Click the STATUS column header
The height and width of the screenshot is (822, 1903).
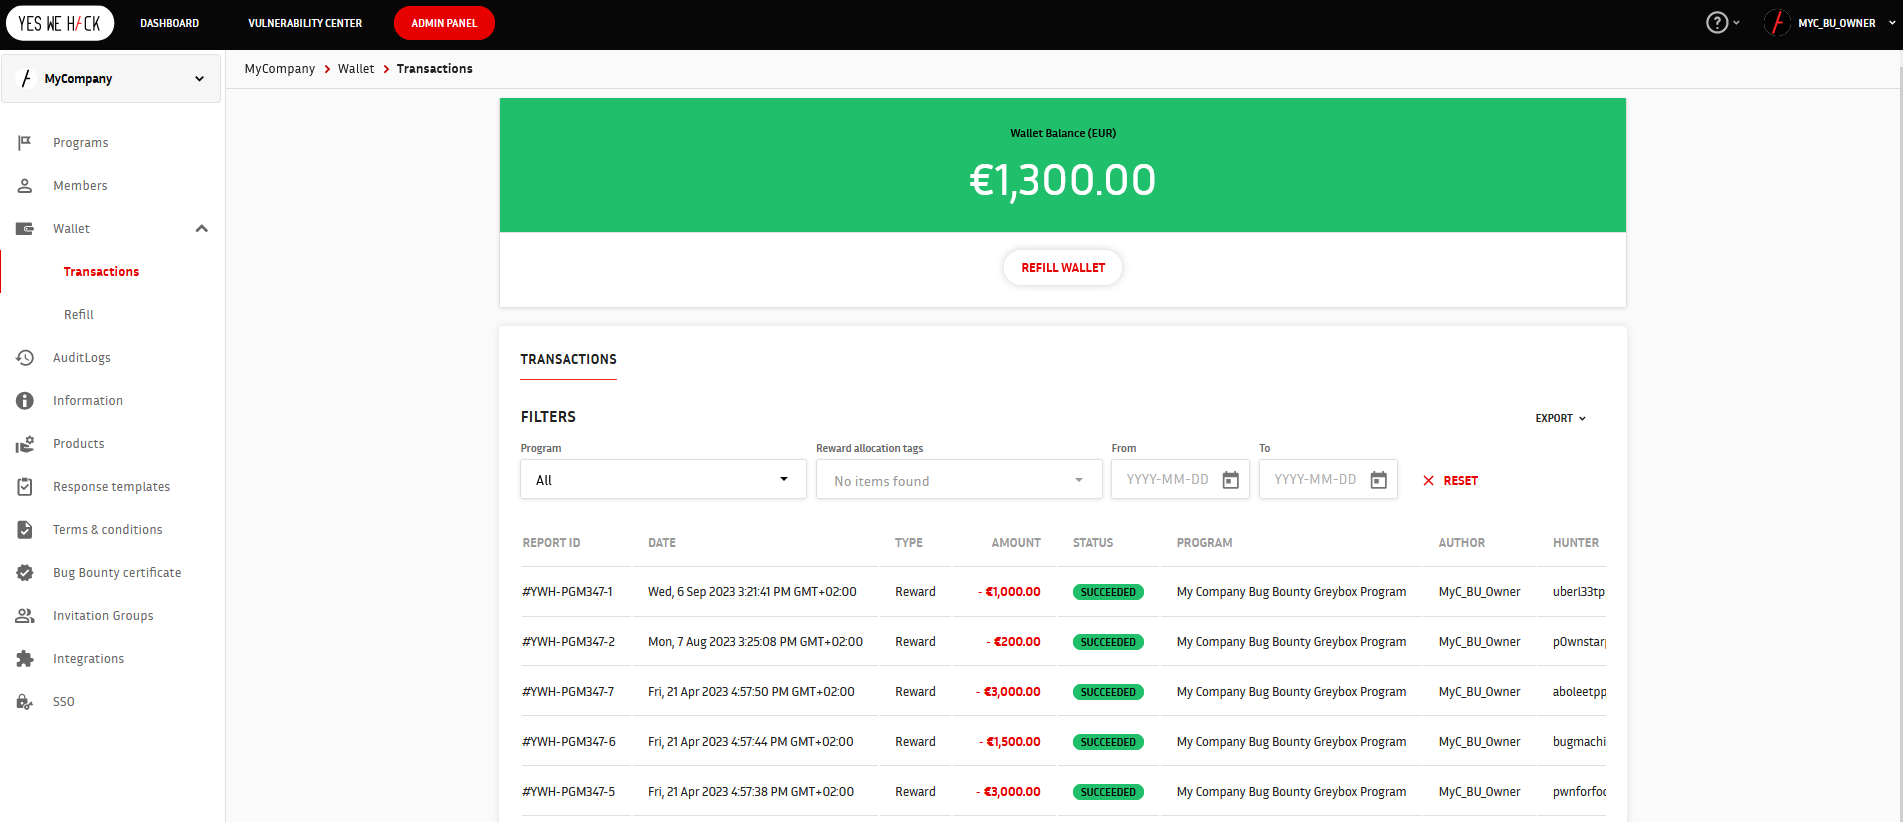[1093, 543]
